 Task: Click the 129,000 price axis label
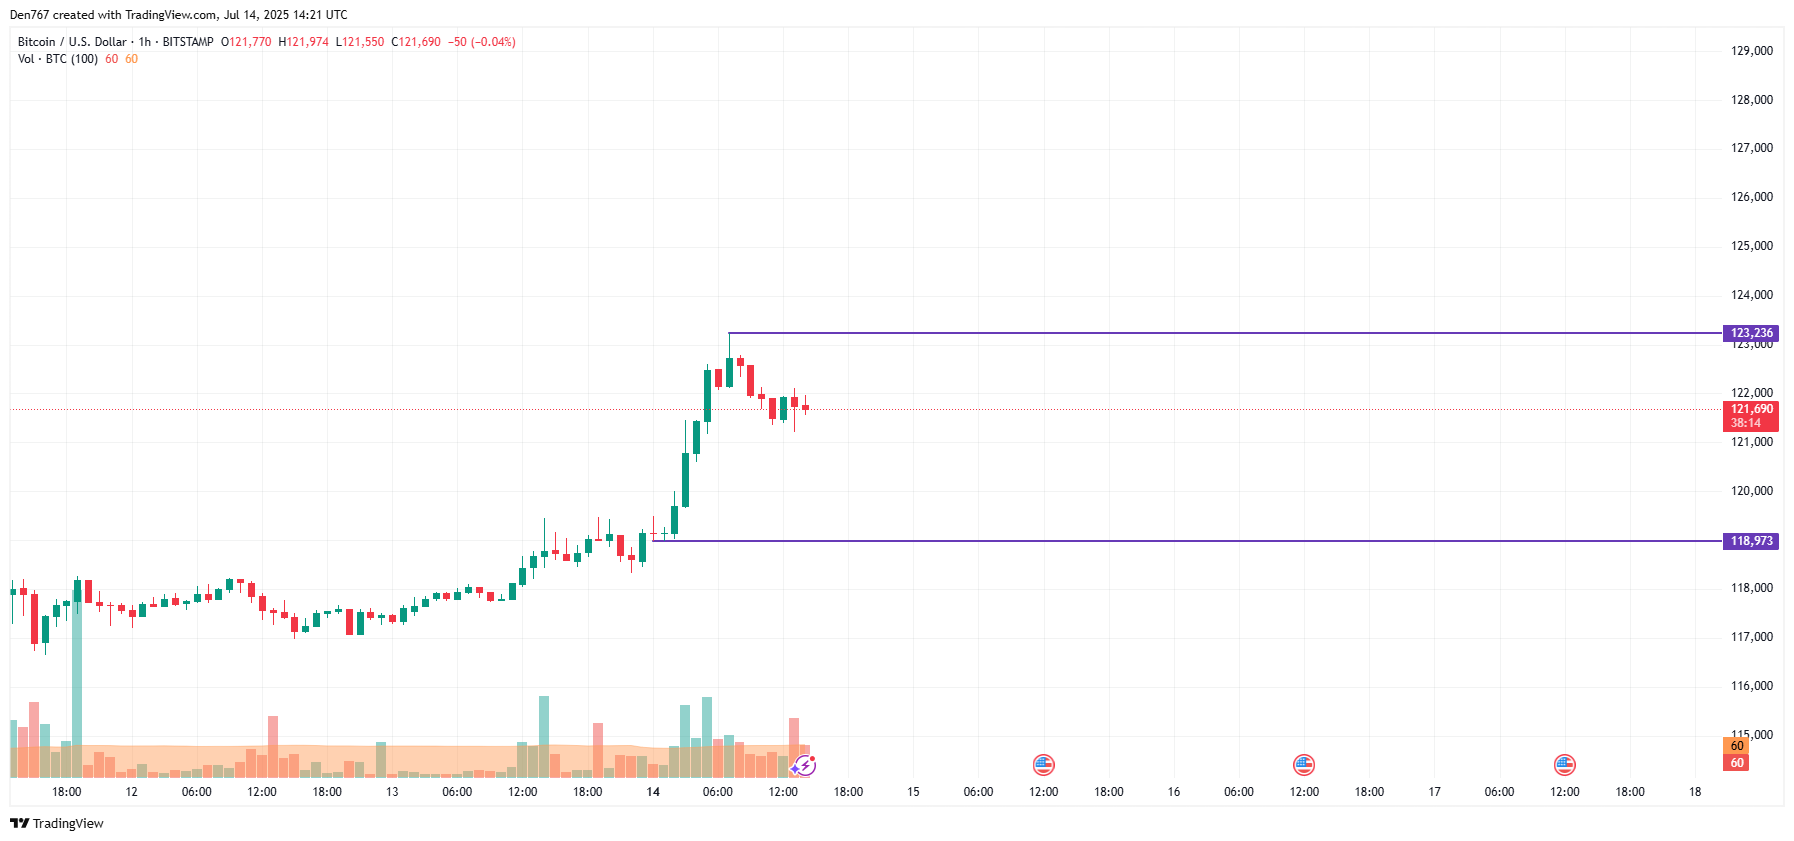pos(1751,51)
